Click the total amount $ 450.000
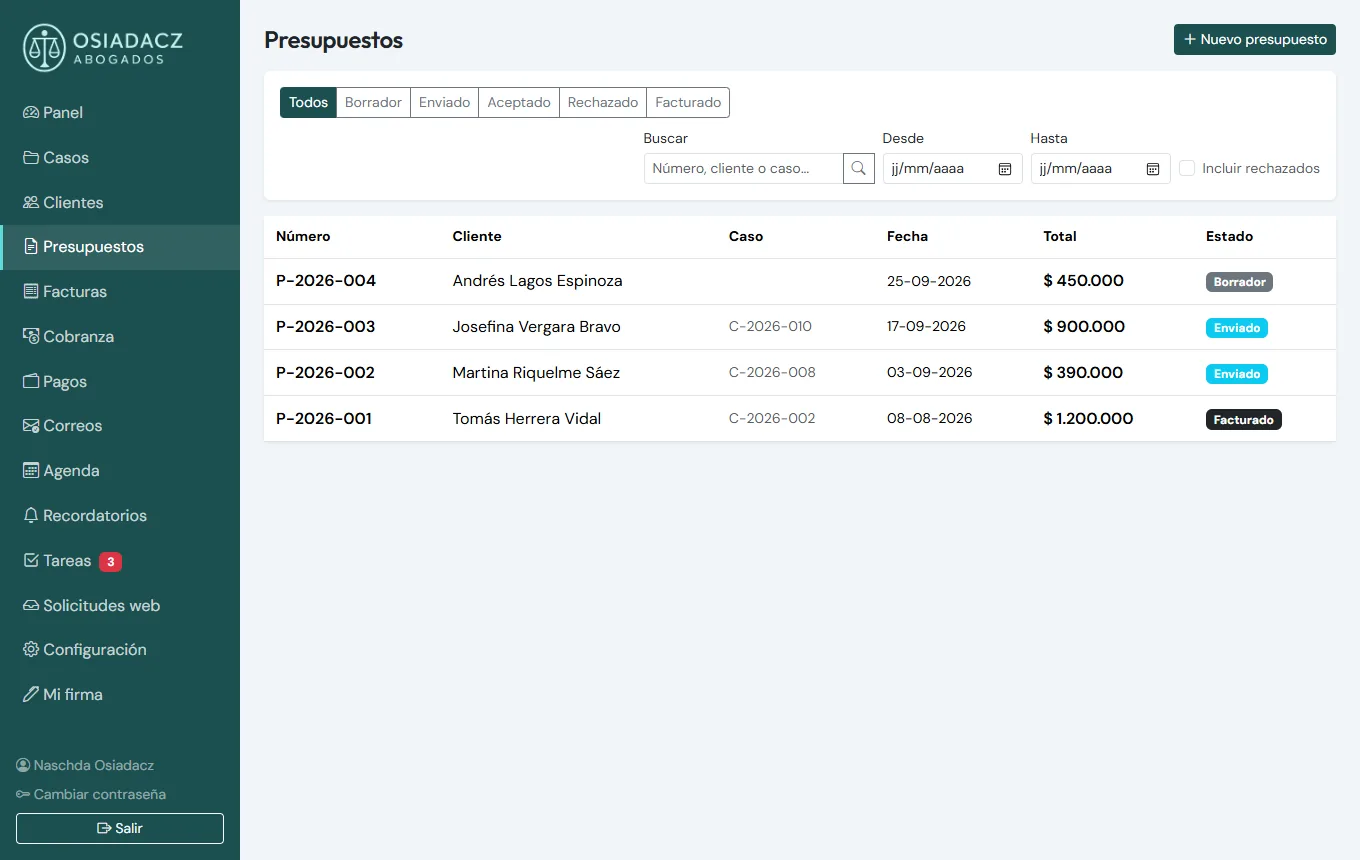The height and width of the screenshot is (860, 1360). [1083, 281]
